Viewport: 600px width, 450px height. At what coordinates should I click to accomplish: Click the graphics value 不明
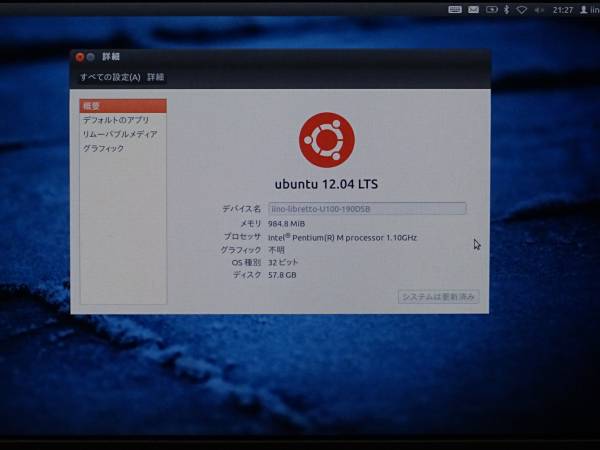click(x=276, y=250)
